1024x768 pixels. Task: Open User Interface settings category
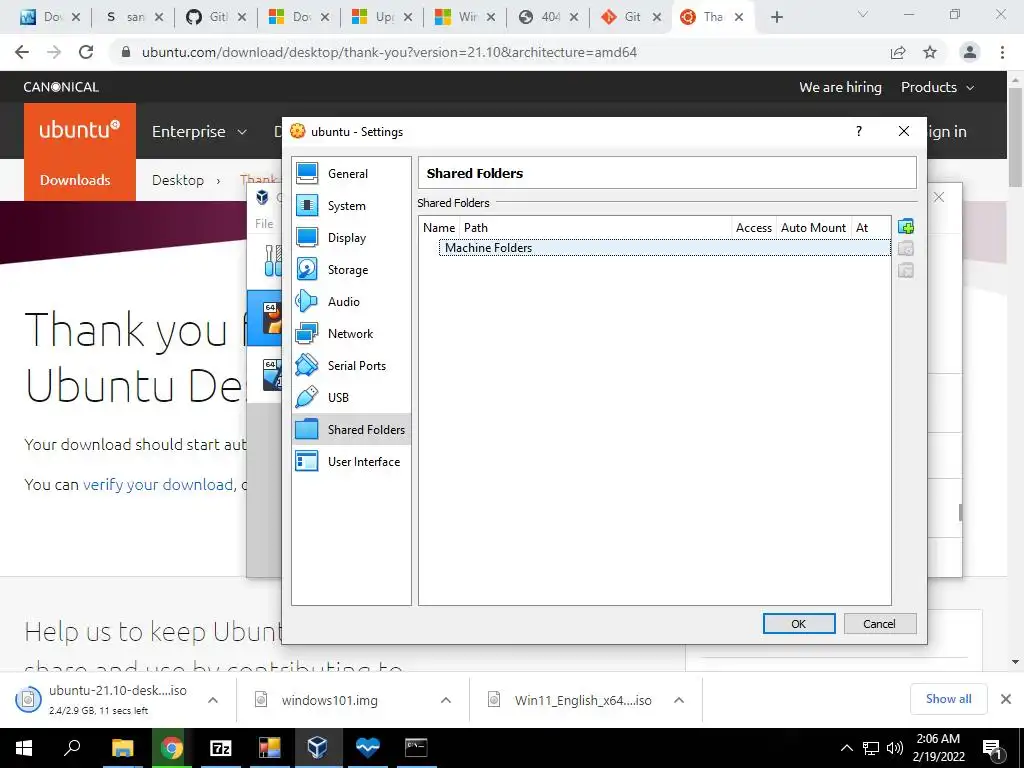pos(351,462)
